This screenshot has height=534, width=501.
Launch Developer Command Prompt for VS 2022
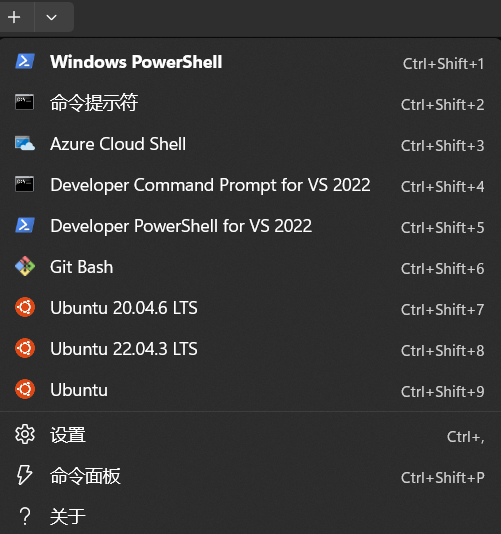point(250,185)
